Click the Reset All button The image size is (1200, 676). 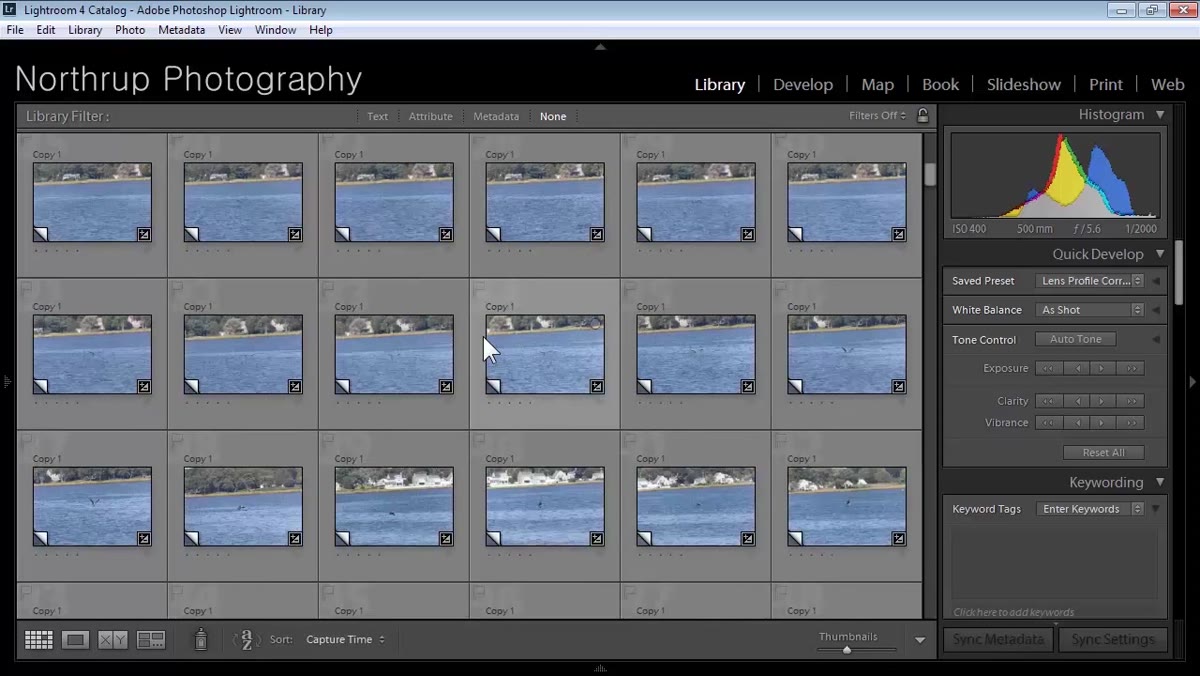tap(1103, 453)
